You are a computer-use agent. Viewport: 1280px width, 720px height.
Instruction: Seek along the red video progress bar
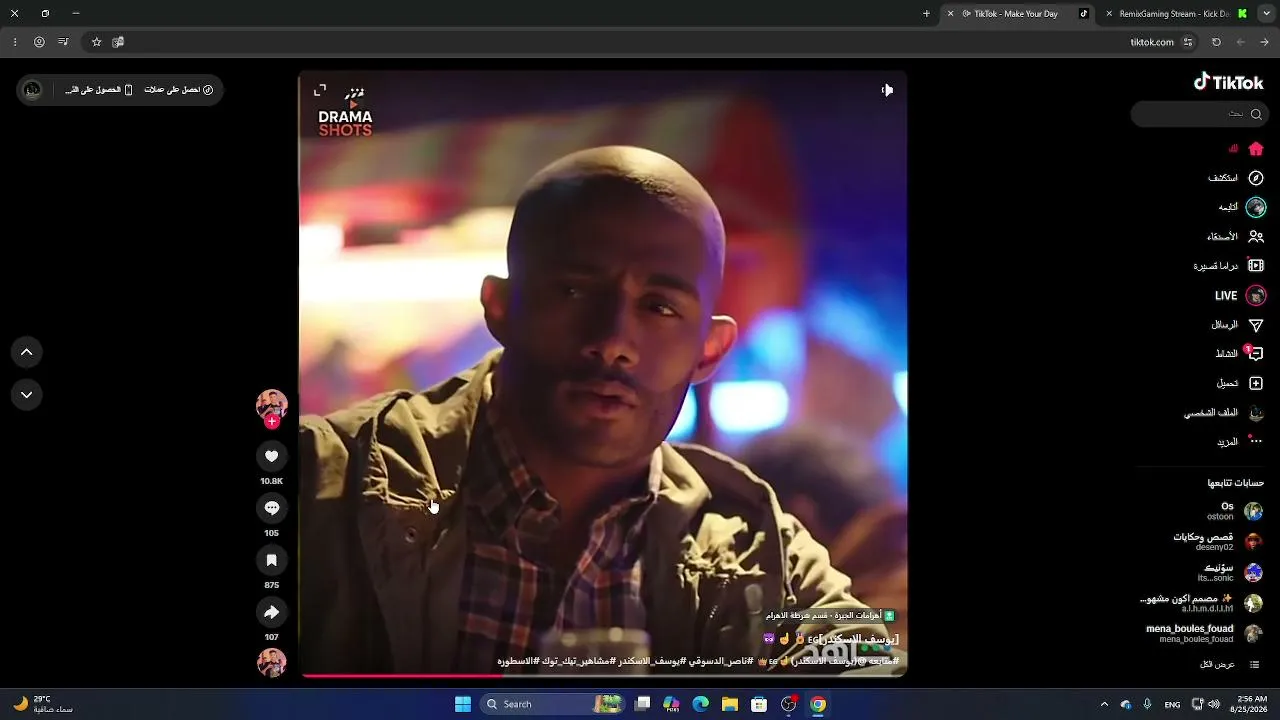[603, 675]
